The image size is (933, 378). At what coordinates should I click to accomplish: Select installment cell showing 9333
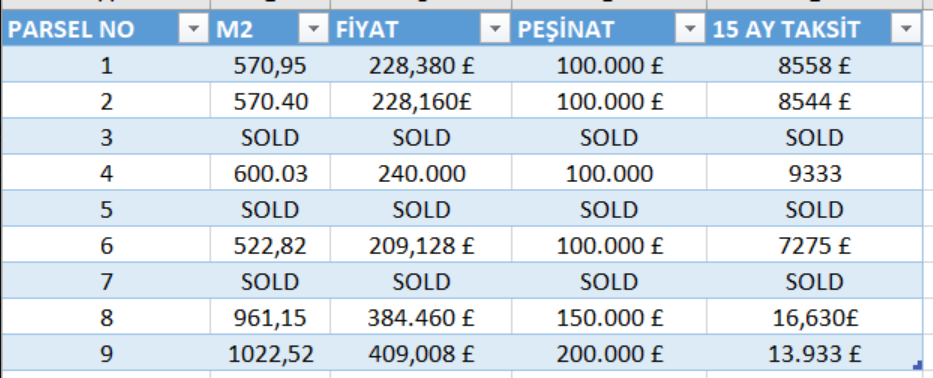814,173
